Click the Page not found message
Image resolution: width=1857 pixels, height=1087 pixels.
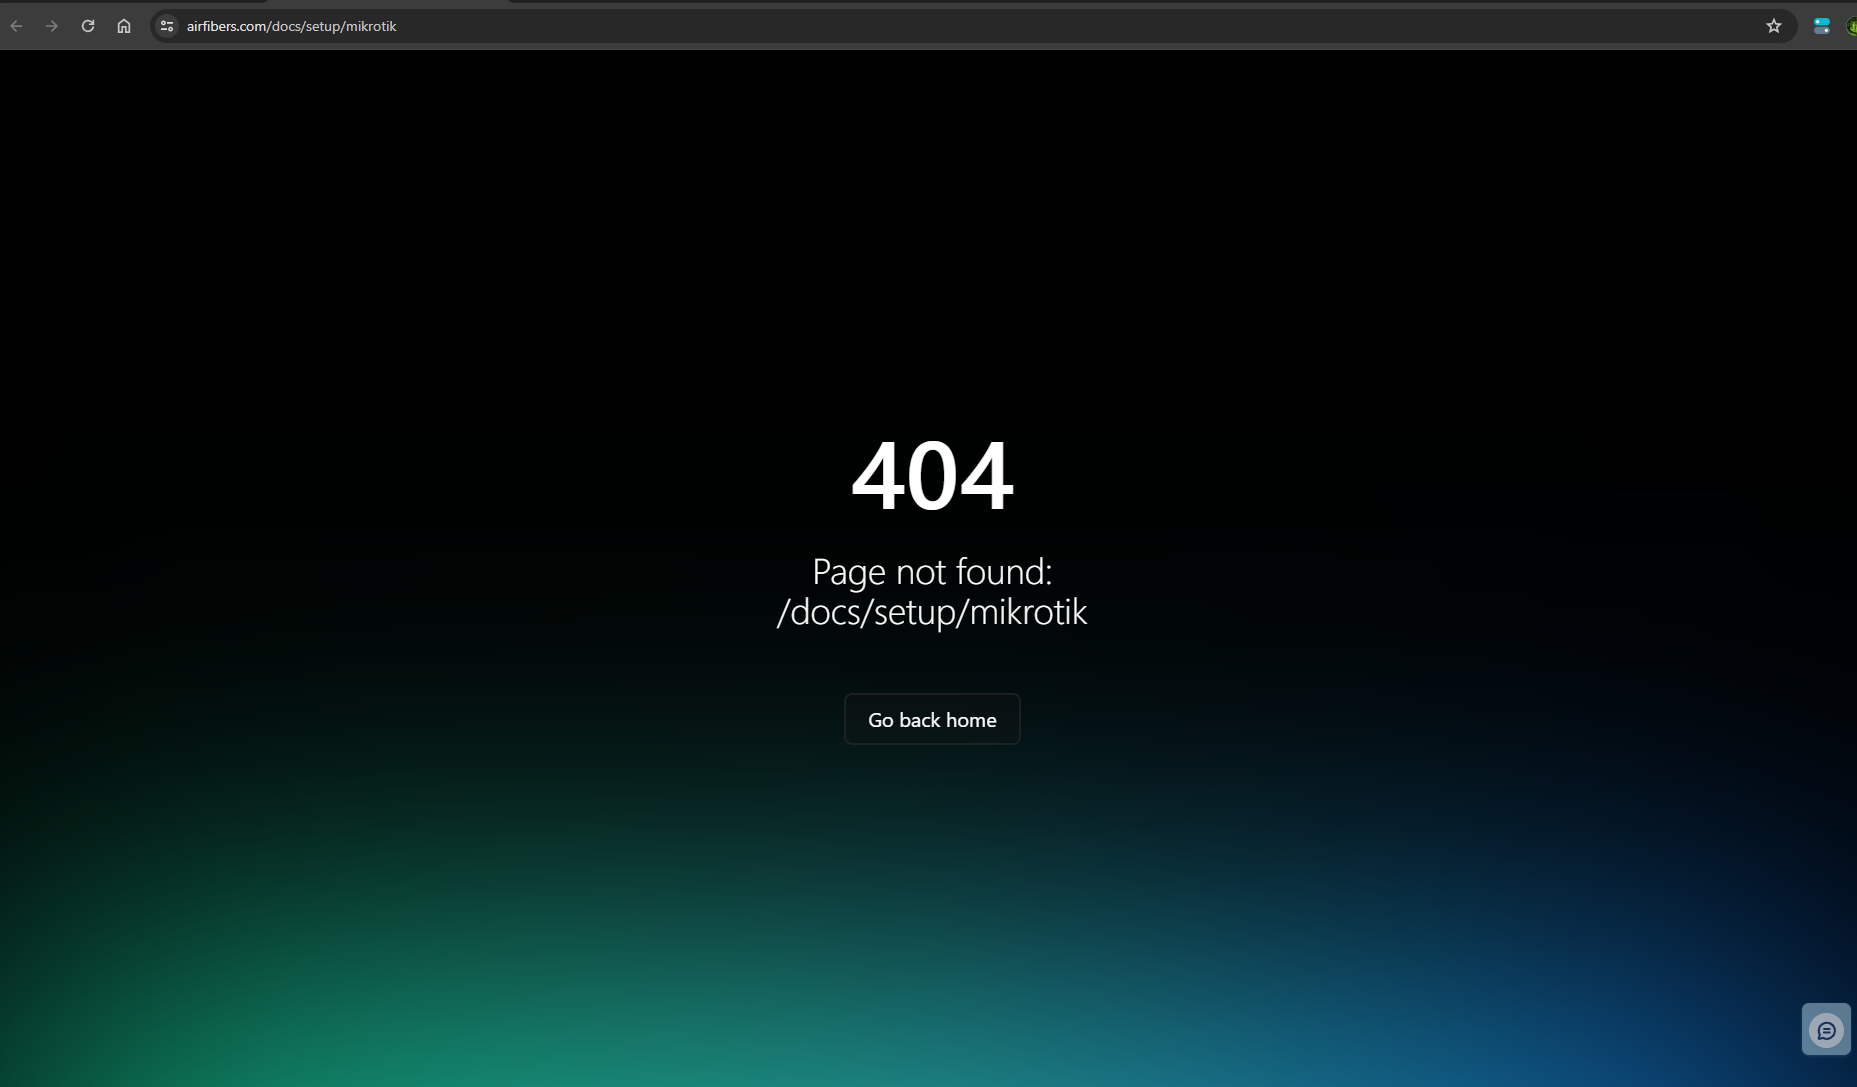(x=932, y=572)
